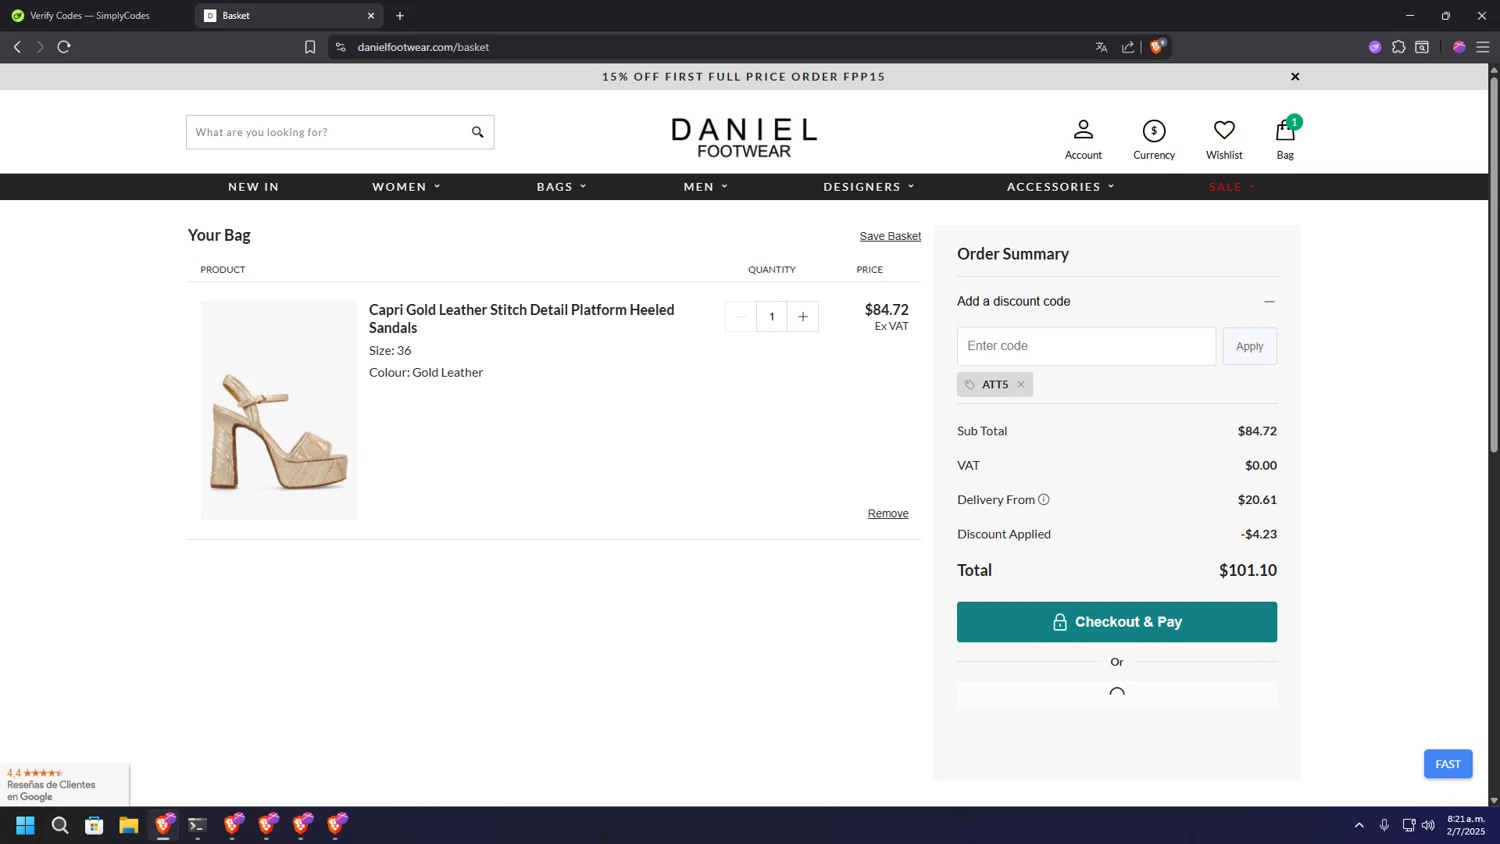The height and width of the screenshot is (844, 1500).
Task: Open the shopping Bag icon
Action: 1285,139
